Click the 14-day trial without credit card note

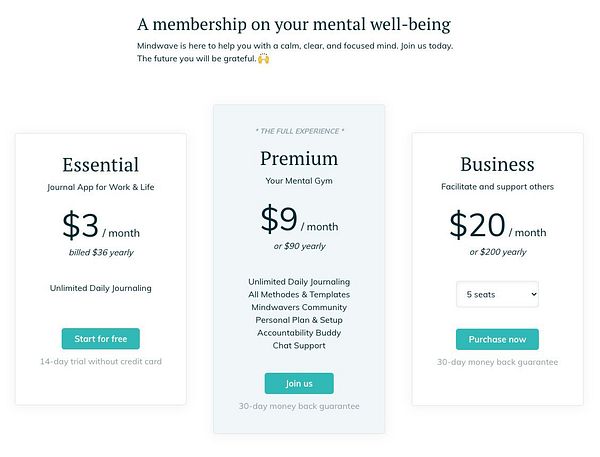[x=100, y=360]
